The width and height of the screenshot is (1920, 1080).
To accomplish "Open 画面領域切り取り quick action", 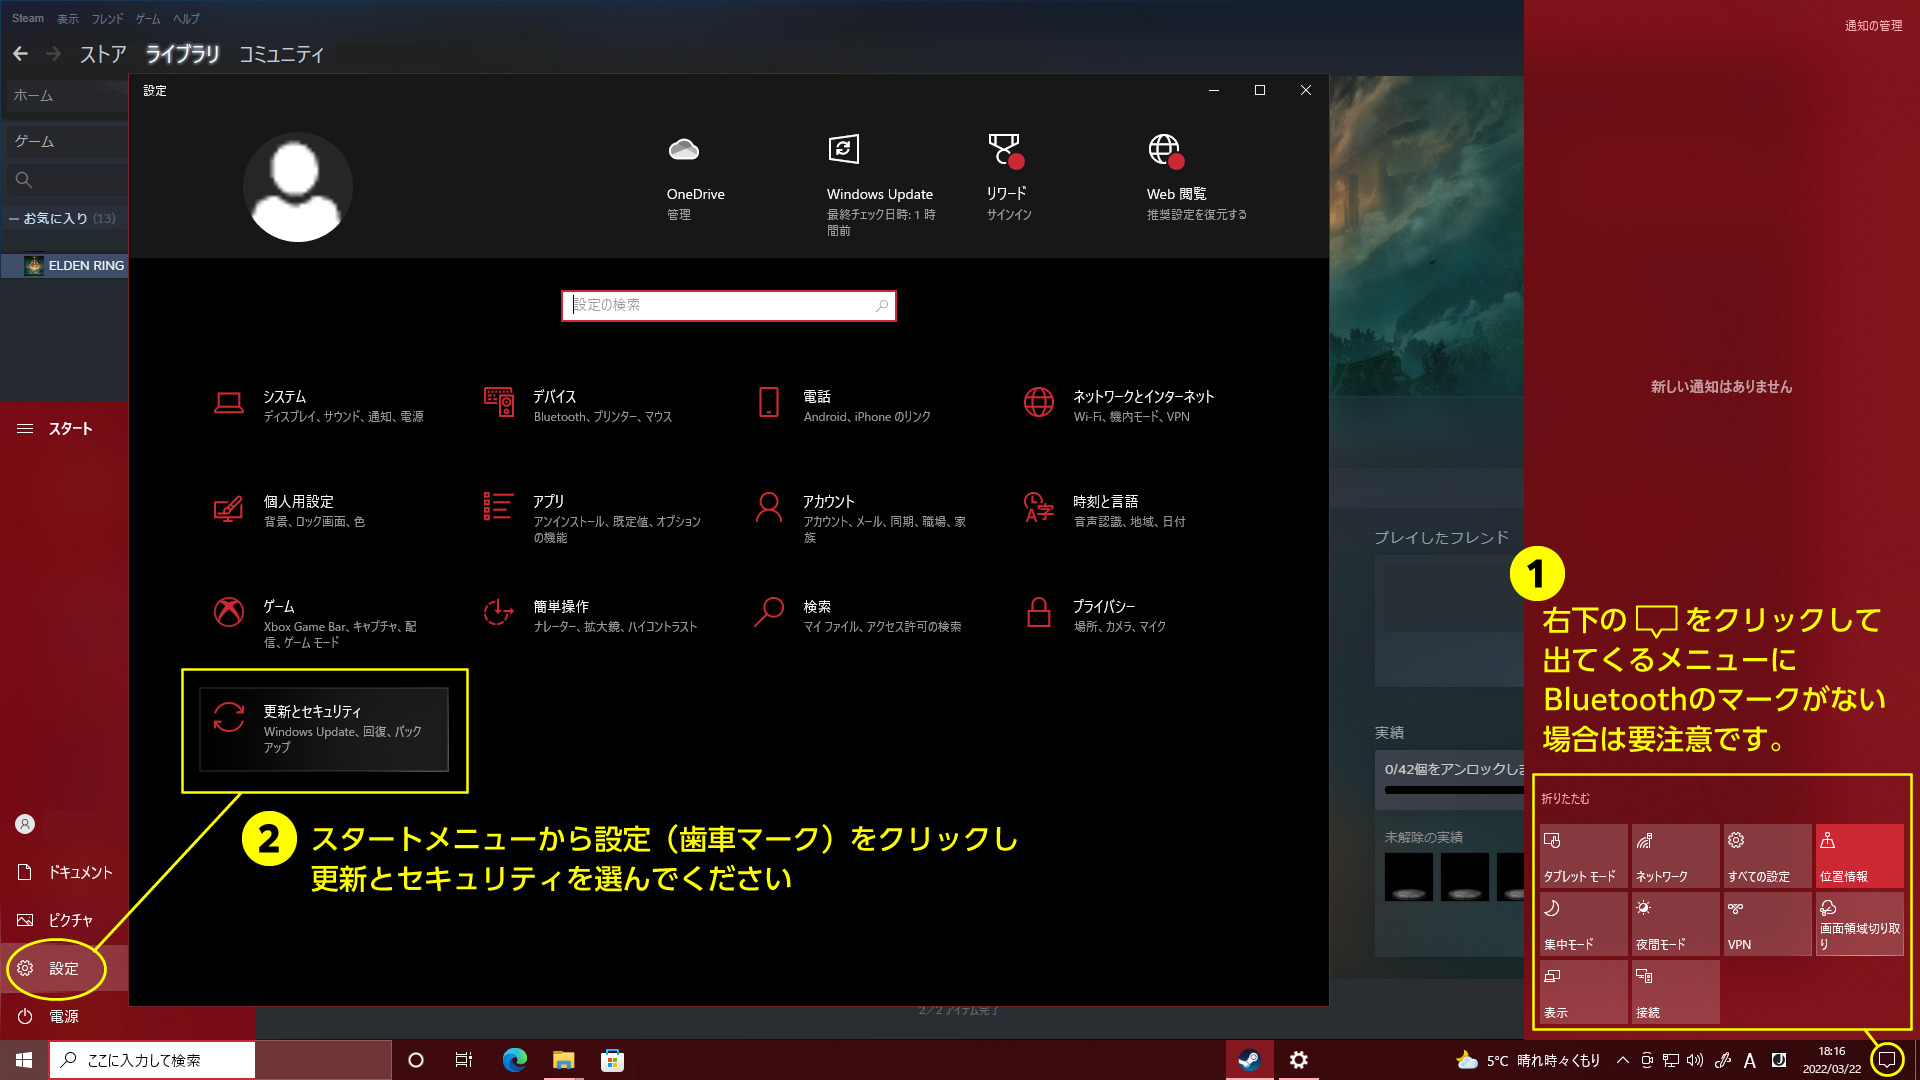I will [1859, 923].
